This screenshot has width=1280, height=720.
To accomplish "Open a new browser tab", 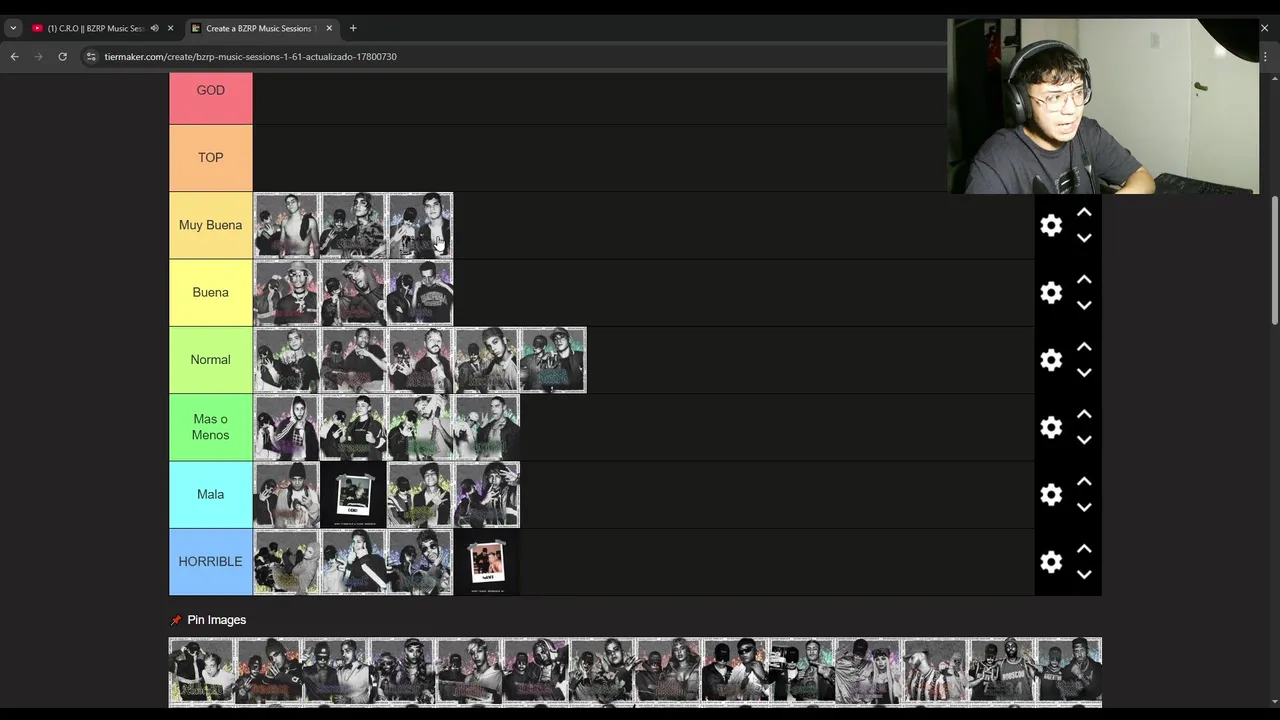I will coord(353,28).
